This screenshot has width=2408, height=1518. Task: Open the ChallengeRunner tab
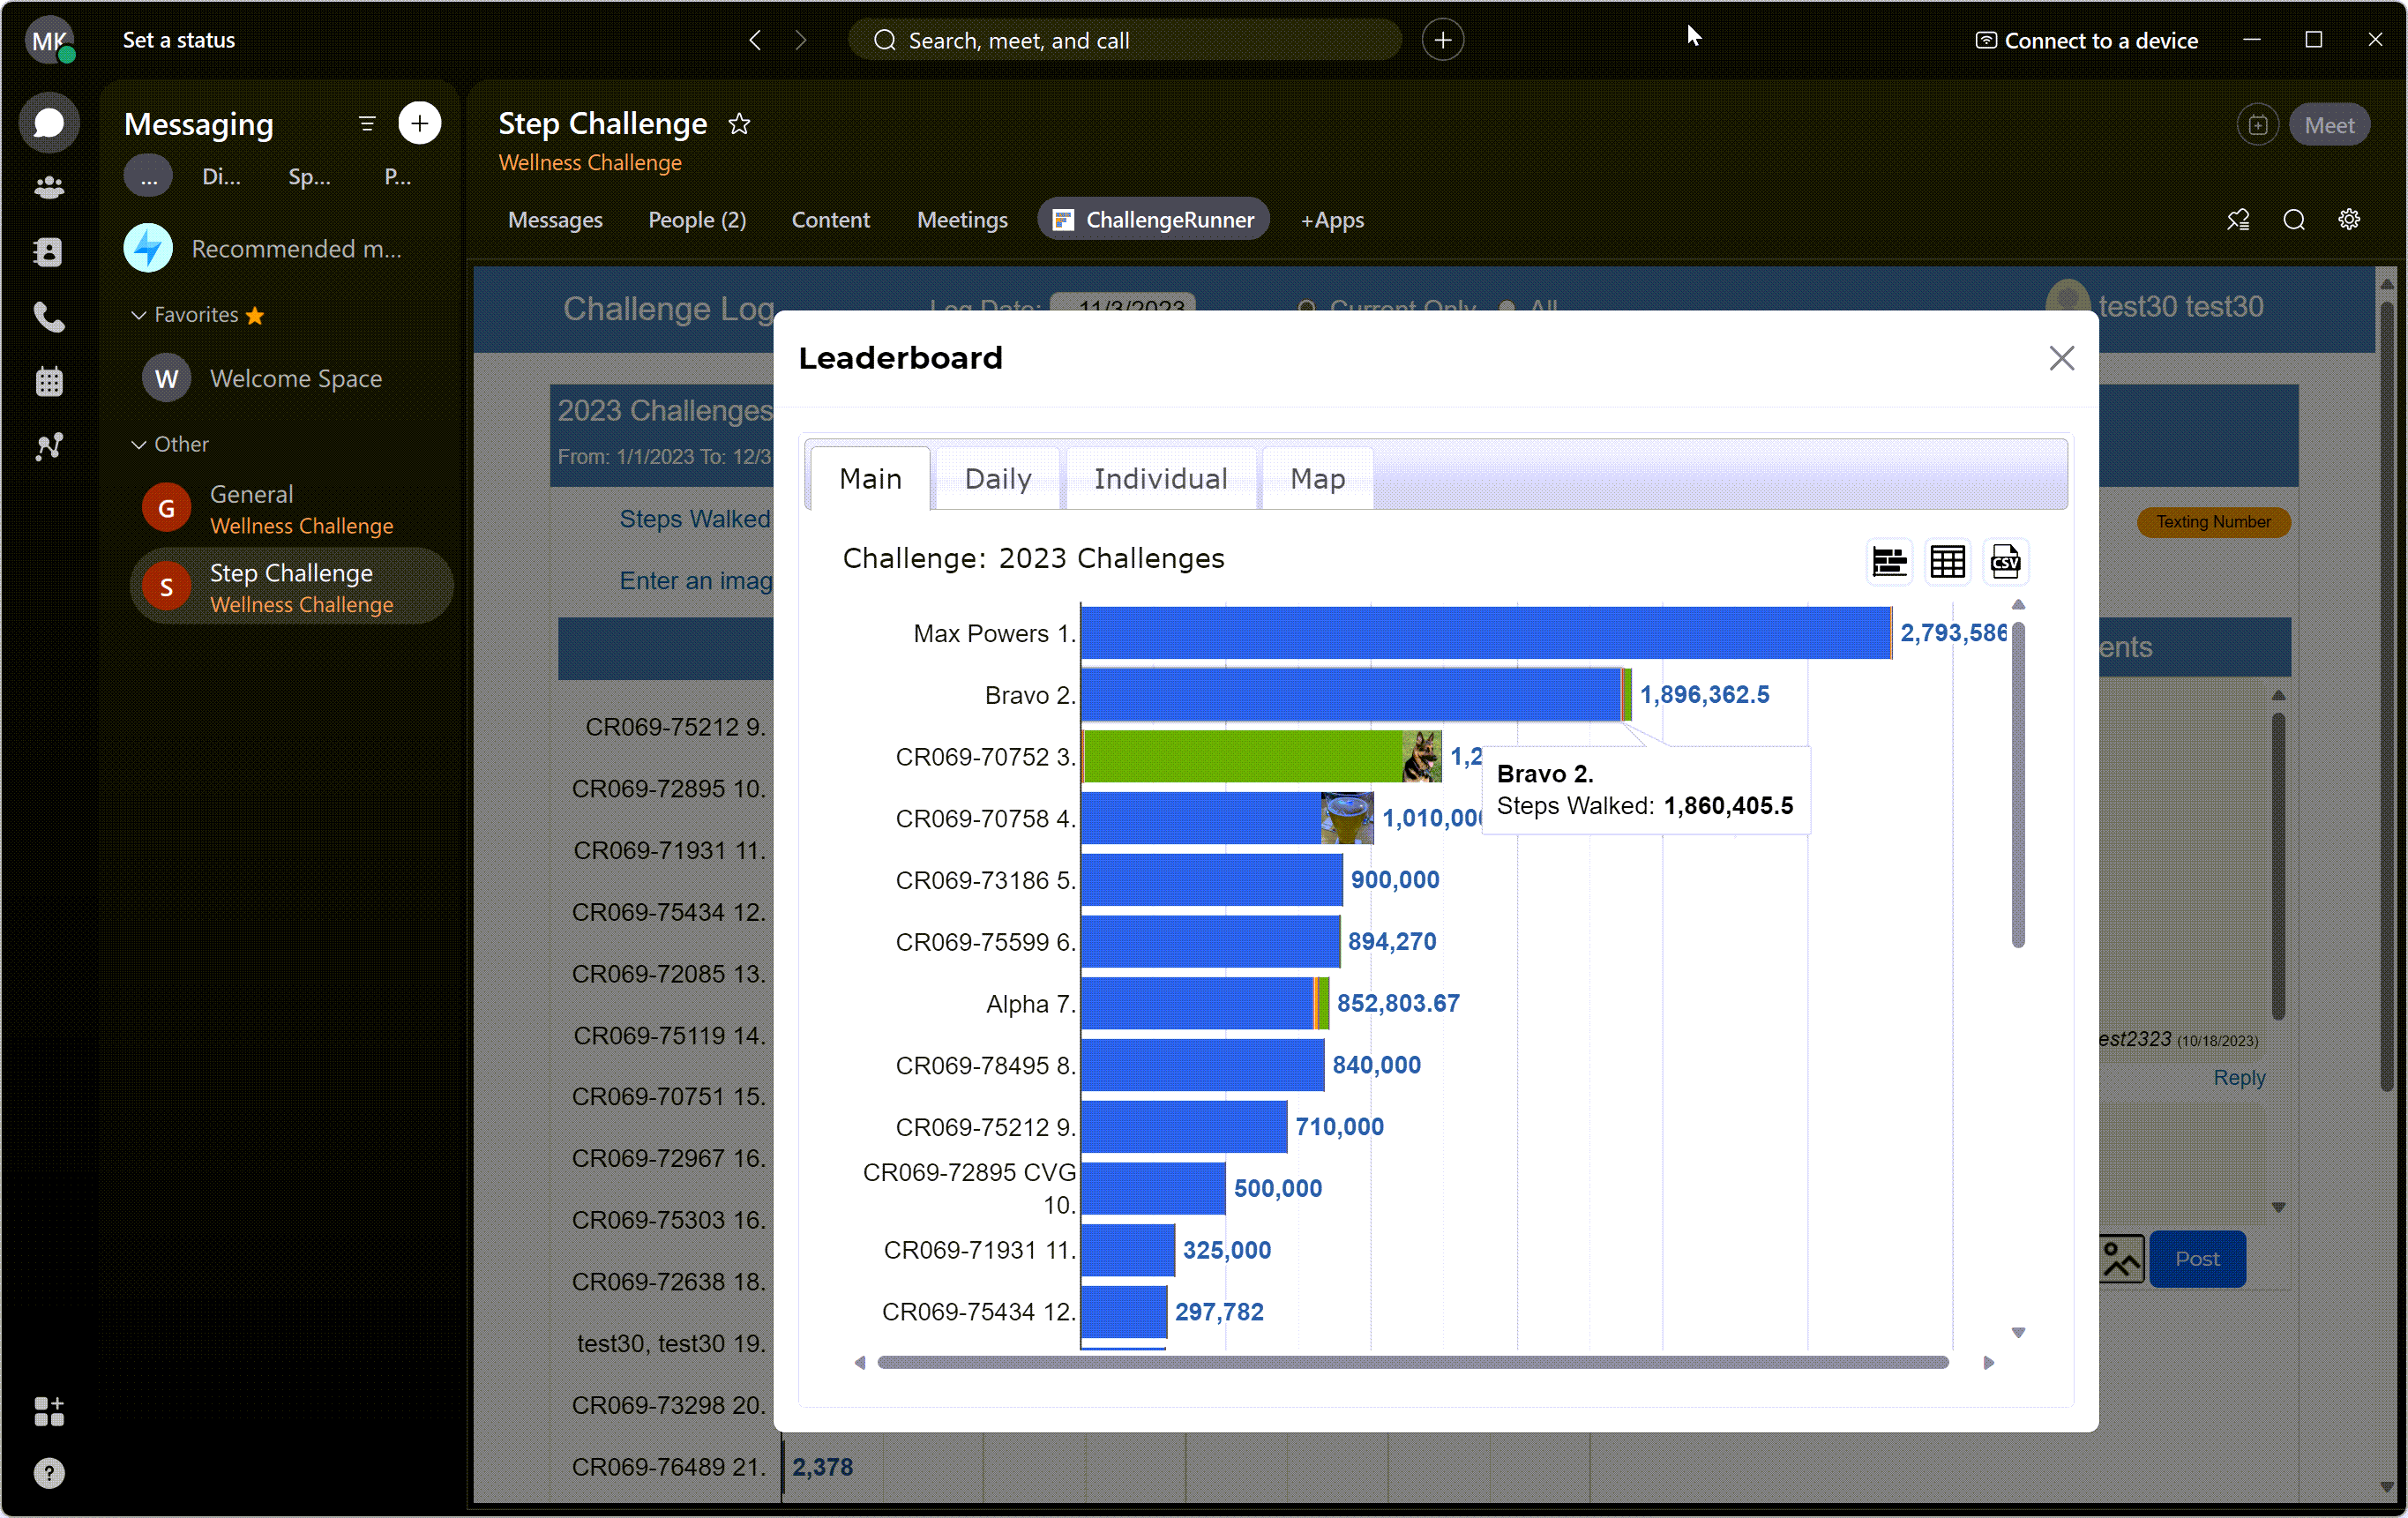pos(1153,220)
